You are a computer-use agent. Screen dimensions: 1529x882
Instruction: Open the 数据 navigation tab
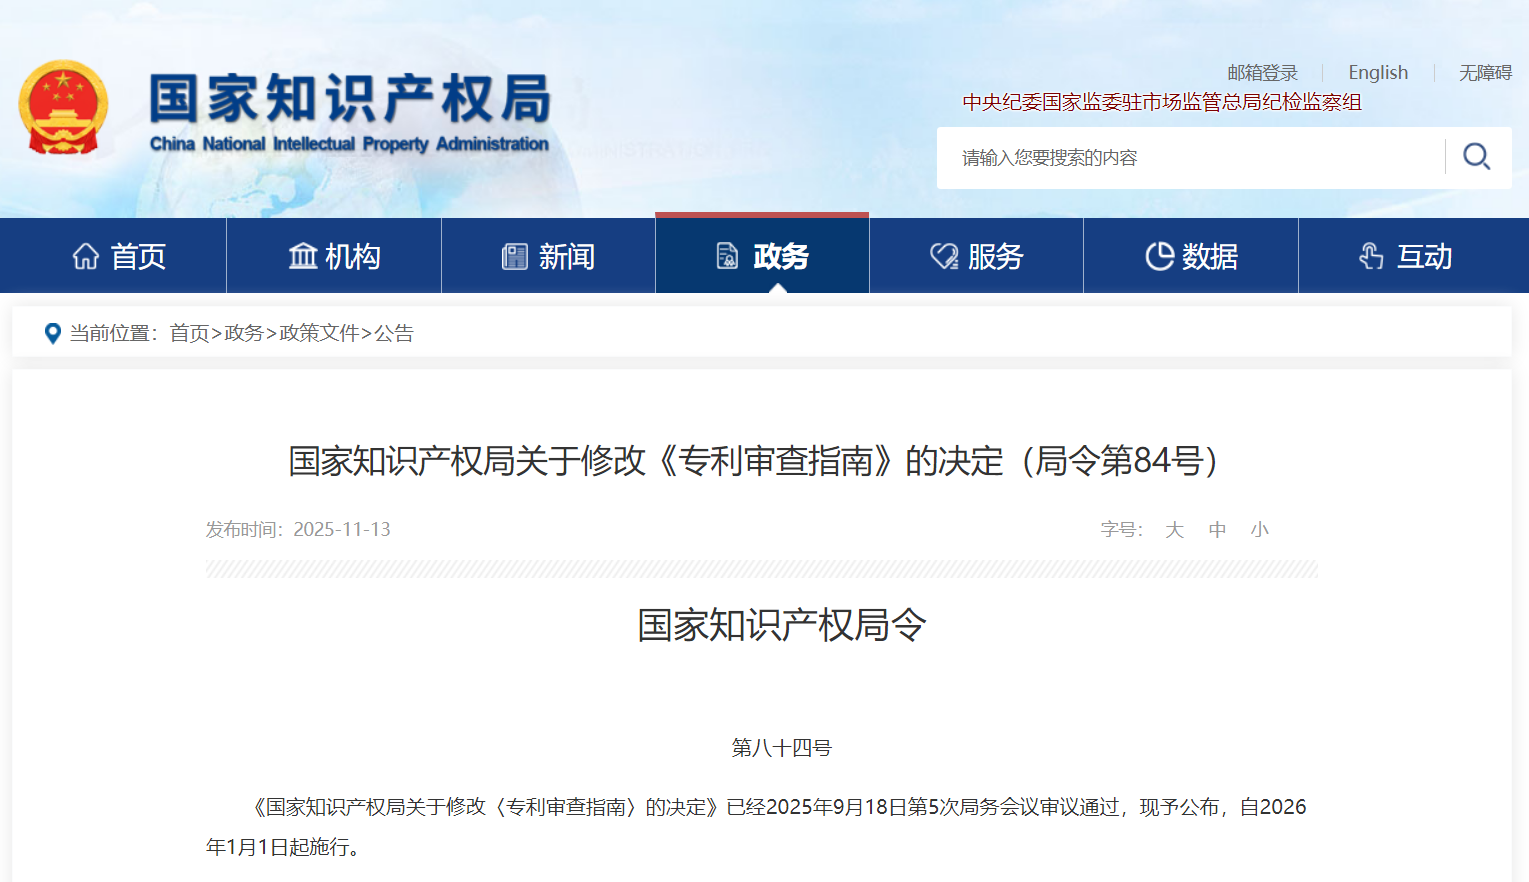click(1209, 257)
